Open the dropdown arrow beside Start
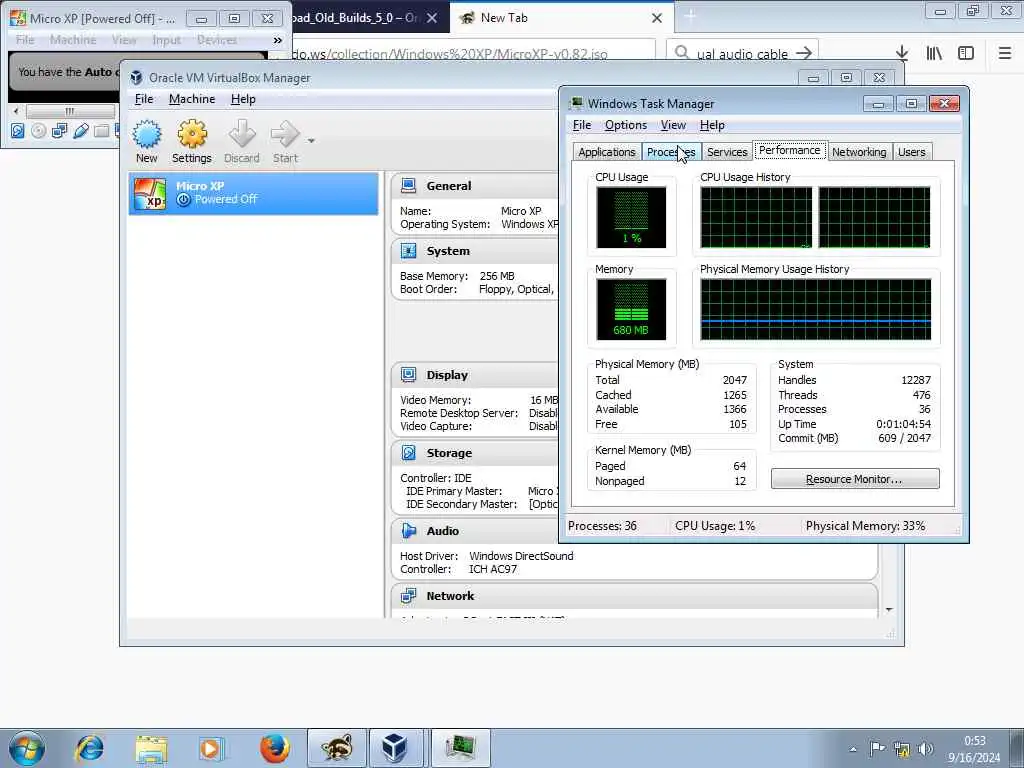1024x768 pixels. [x=311, y=140]
